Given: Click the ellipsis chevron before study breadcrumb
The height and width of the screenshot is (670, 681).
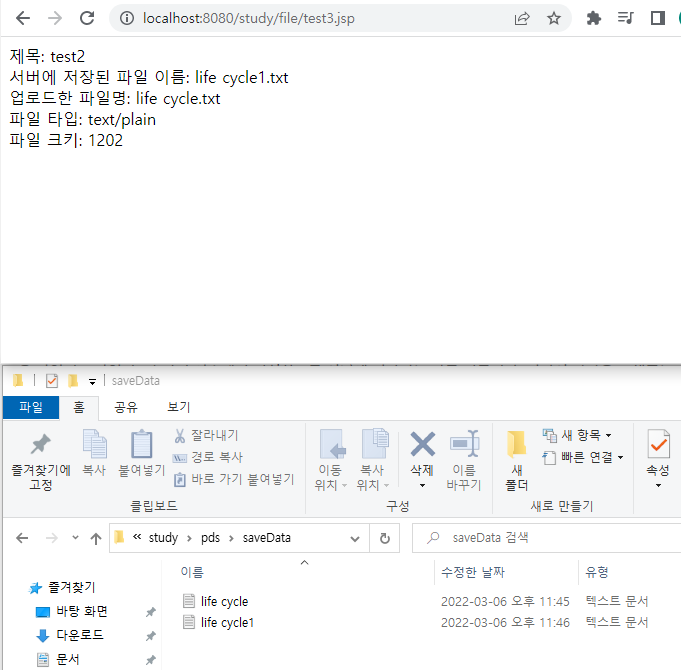Looking at the screenshot, I should coord(137,537).
